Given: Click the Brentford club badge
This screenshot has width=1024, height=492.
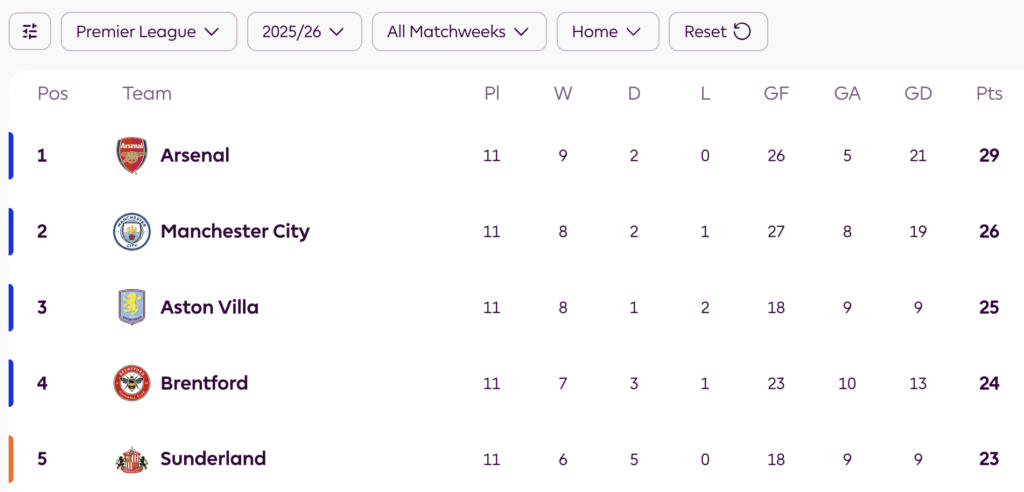Looking at the screenshot, I should [132, 383].
